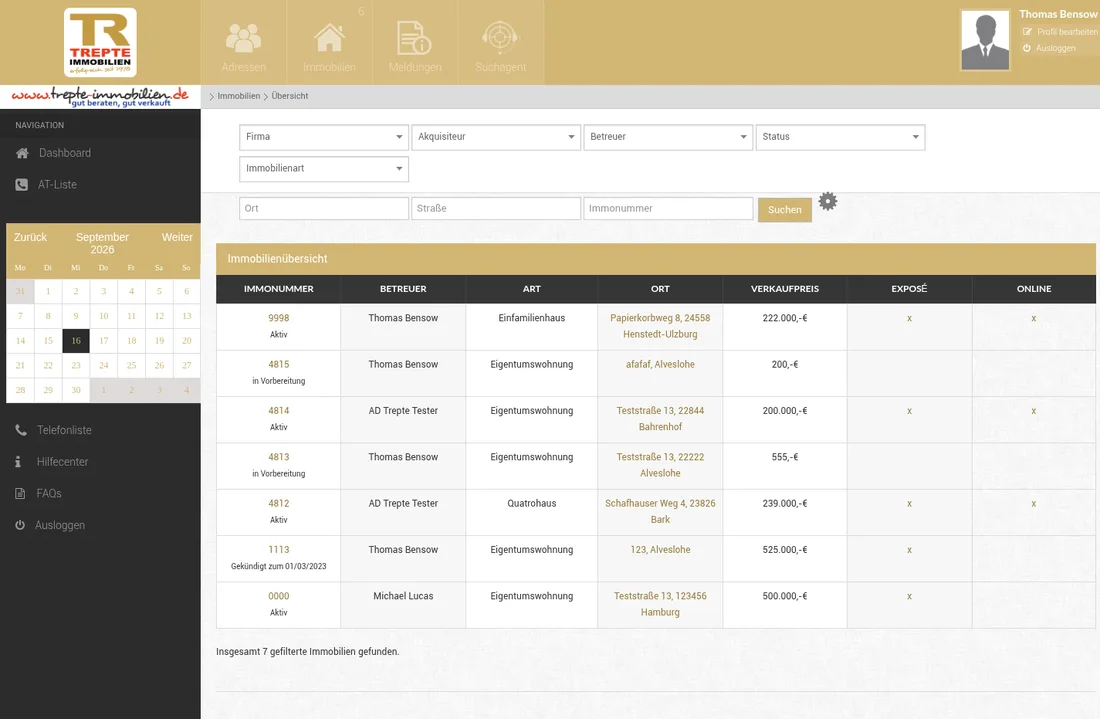Click Exposé x mark for property 0000
Viewport: 1100px width, 719px height.
pyautogui.click(x=909, y=596)
